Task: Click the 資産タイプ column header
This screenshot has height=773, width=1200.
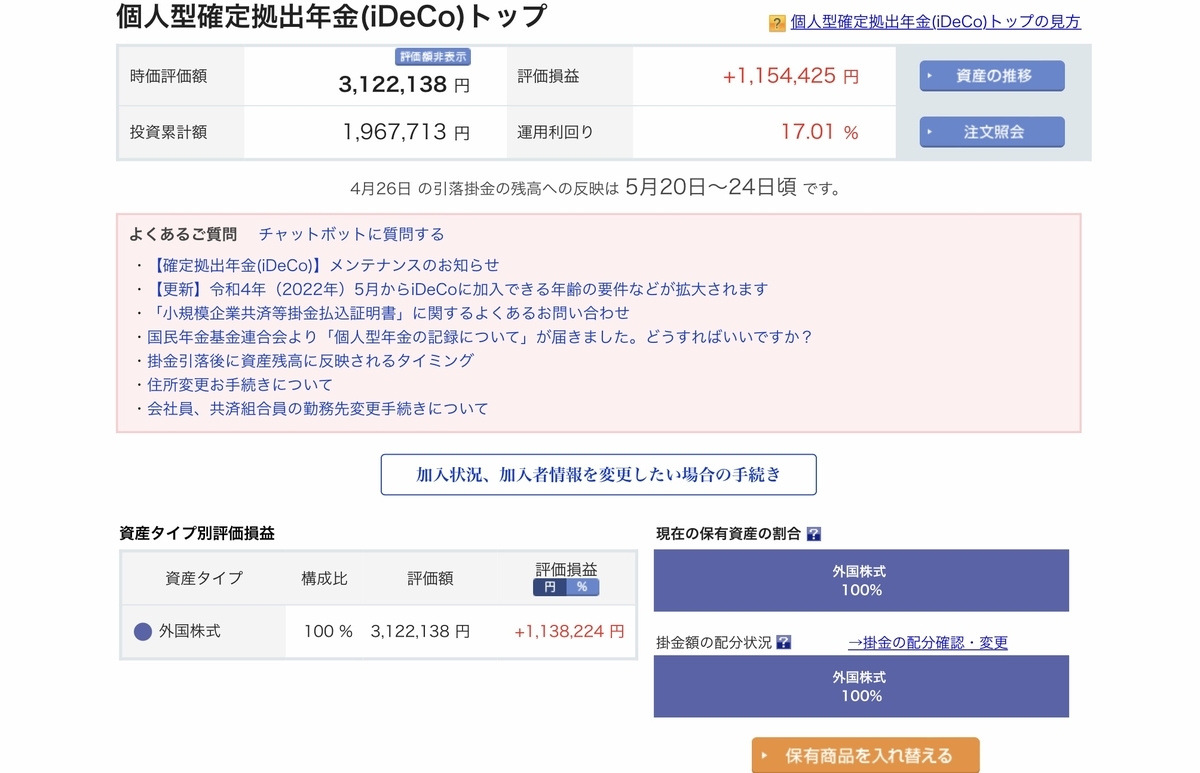Action: tap(204, 578)
